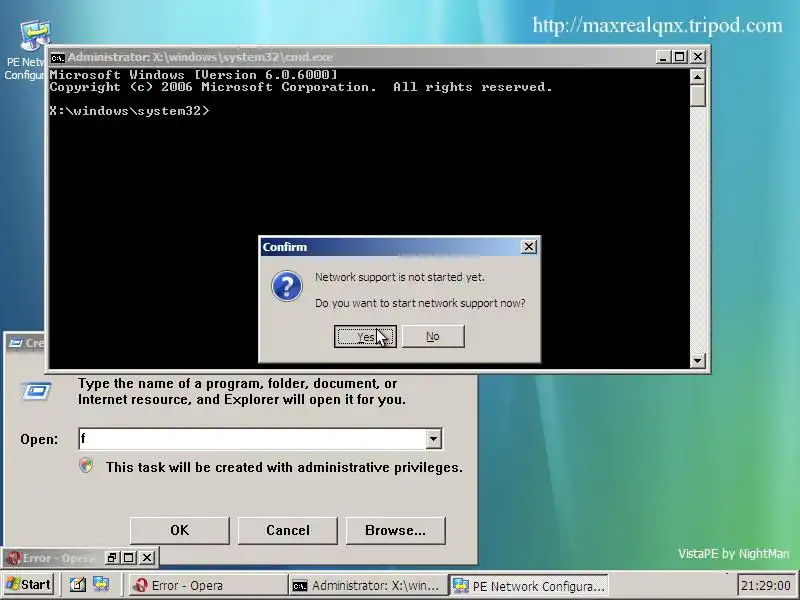
Task: Click "This task will be created with administrative privileges."
Action: pos(284,467)
